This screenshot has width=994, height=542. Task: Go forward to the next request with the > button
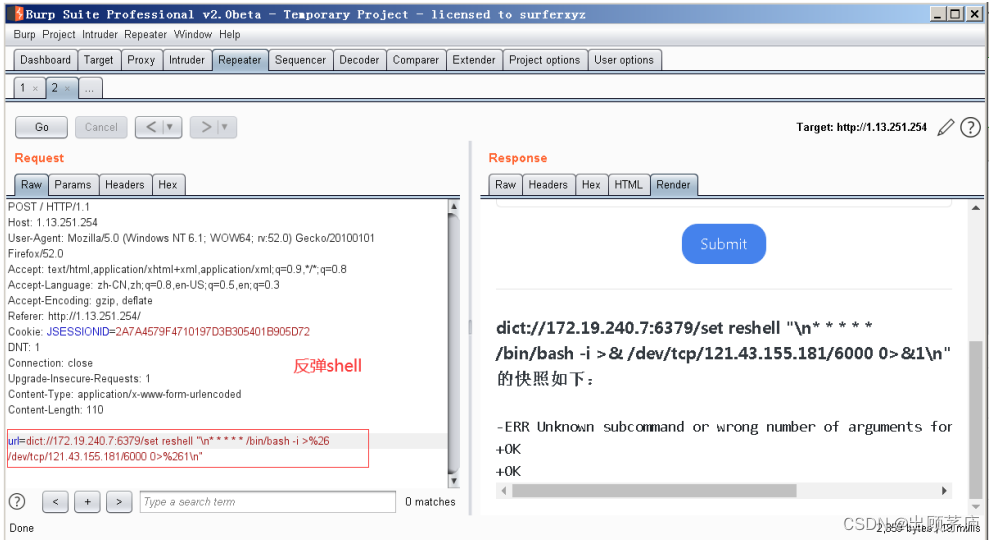(x=206, y=127)
